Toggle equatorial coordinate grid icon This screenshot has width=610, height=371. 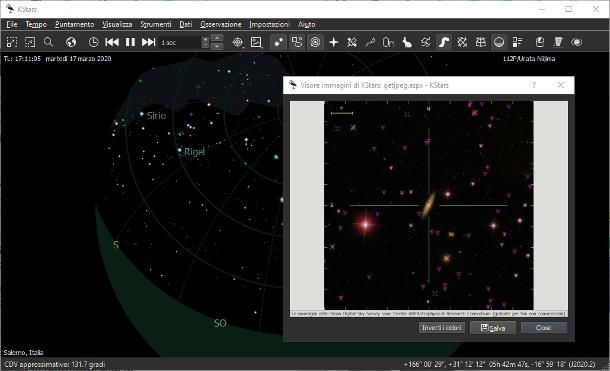click(462, 42)
